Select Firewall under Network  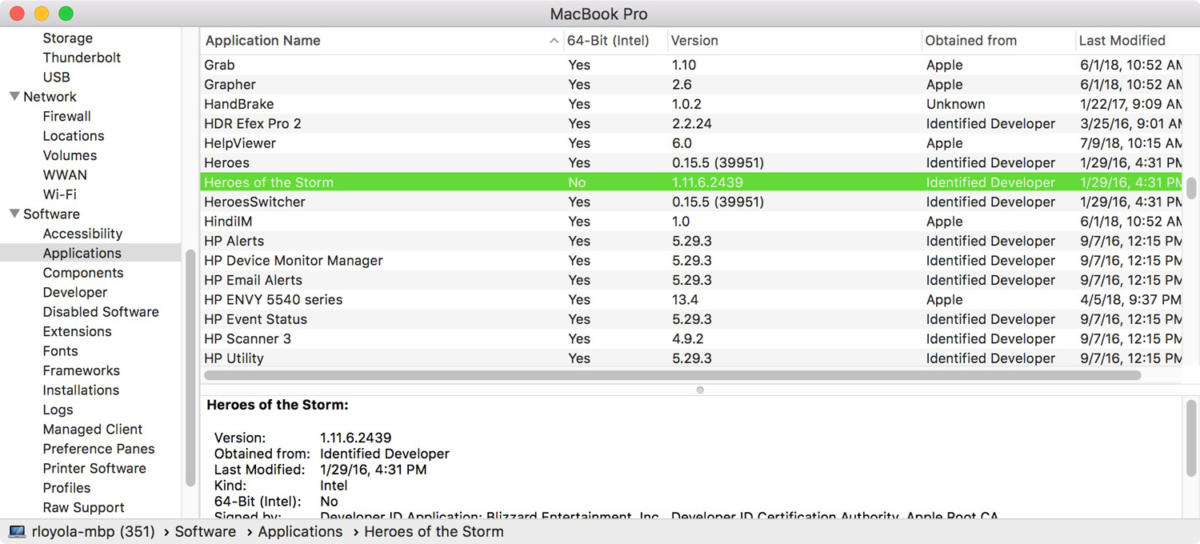[66, 116]
